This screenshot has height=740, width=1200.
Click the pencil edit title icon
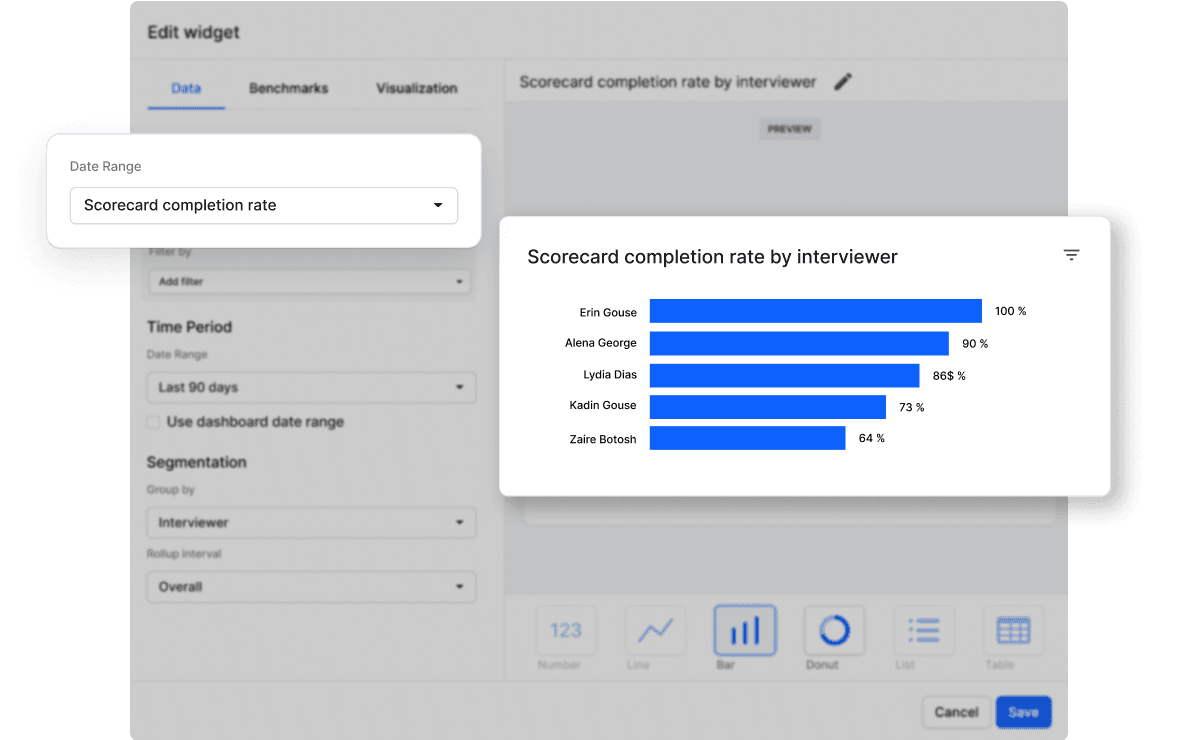pos(843,82)
